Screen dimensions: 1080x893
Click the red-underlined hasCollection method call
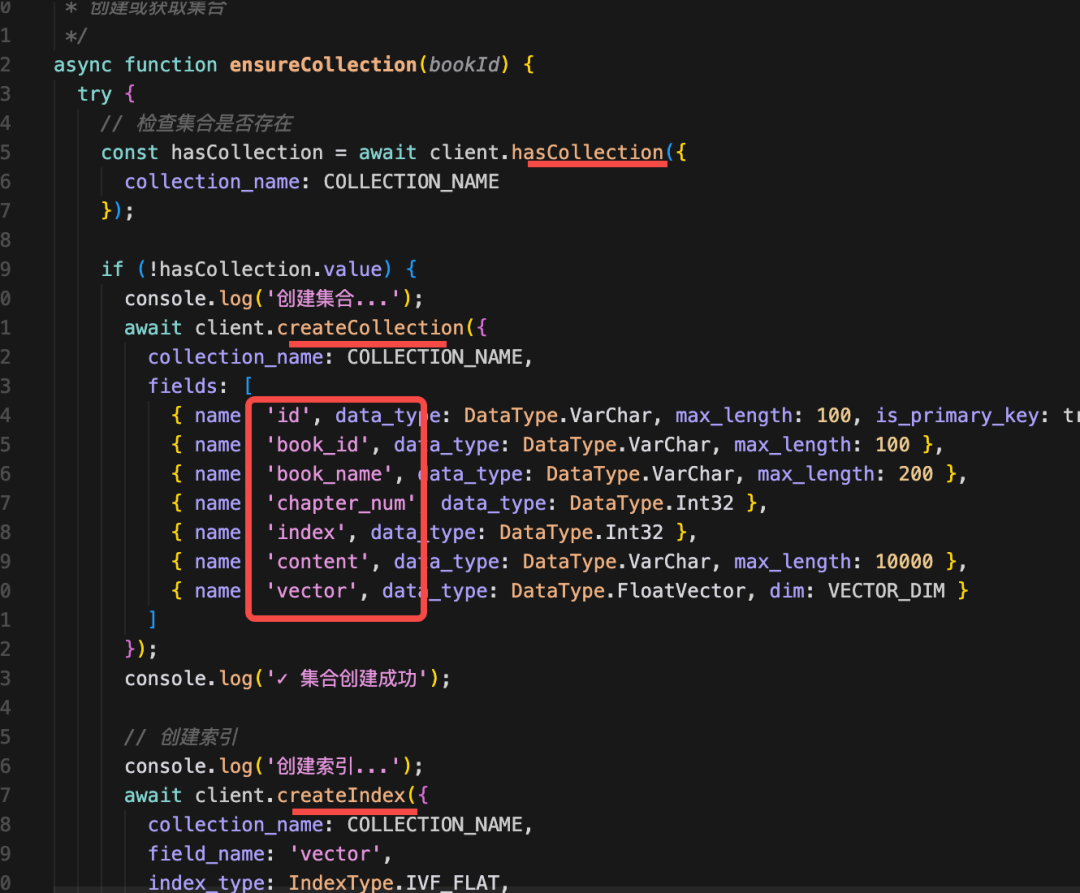[x=588, y=152]
